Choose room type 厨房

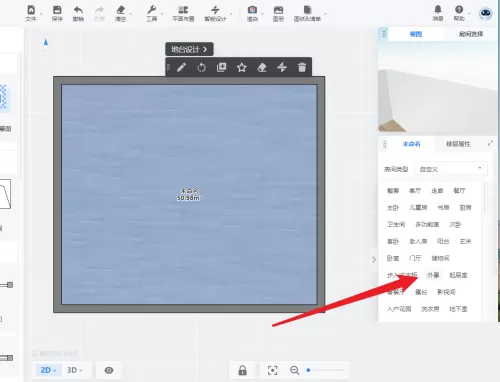(x=465, y=208)
